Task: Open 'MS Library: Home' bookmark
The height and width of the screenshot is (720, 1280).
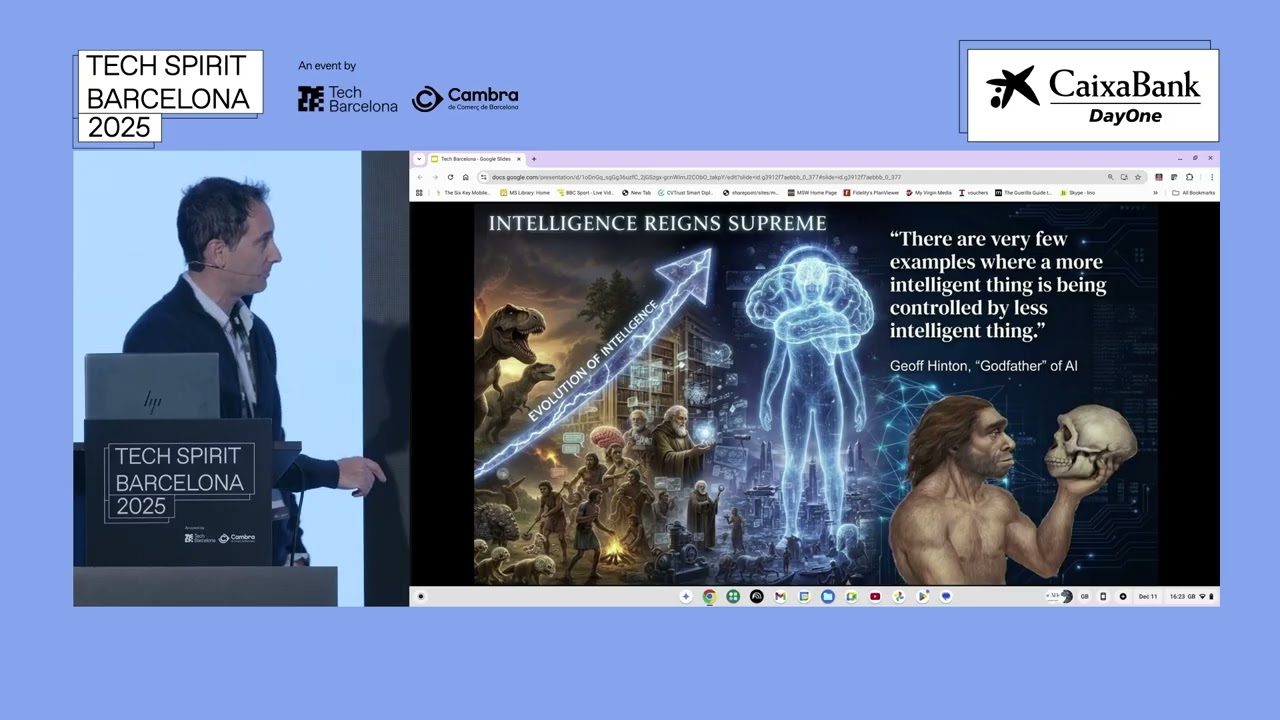Action: pyautogui.click(x=525, y=192)
